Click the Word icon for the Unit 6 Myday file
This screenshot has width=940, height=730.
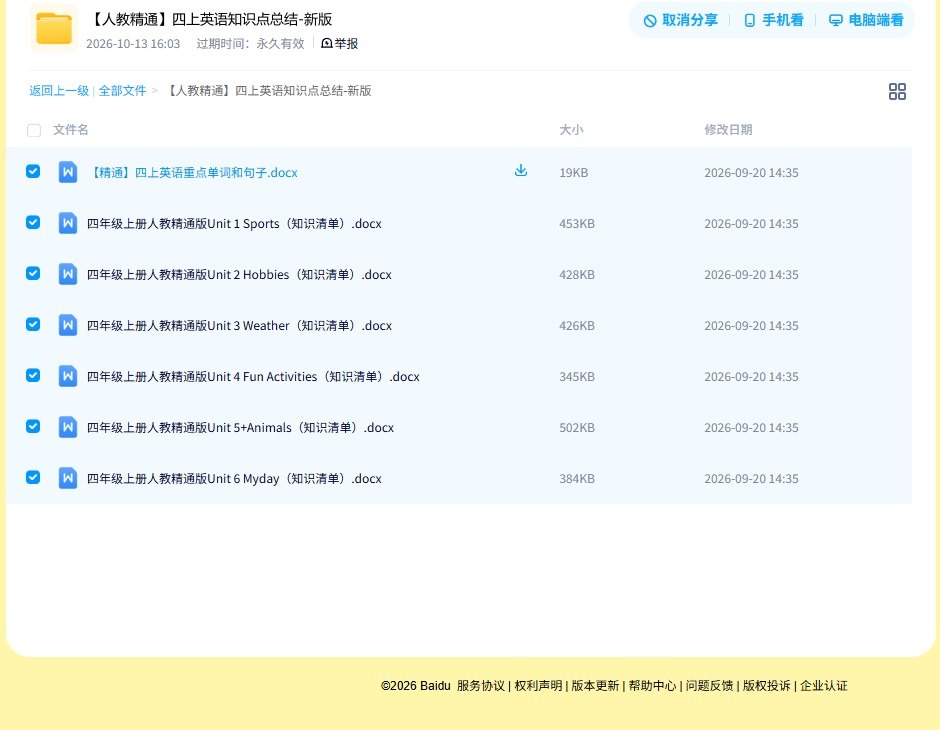(x=68, y=478)
